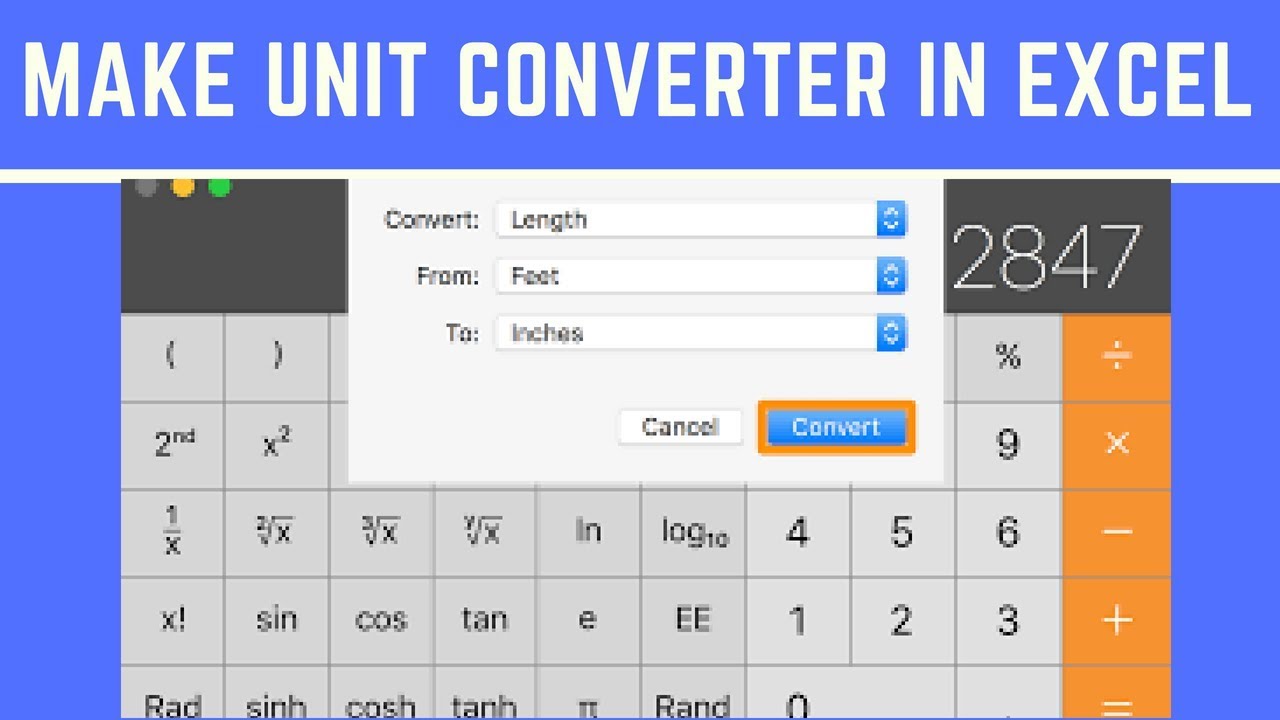Click the sinh key

click(x=277, y=693)
